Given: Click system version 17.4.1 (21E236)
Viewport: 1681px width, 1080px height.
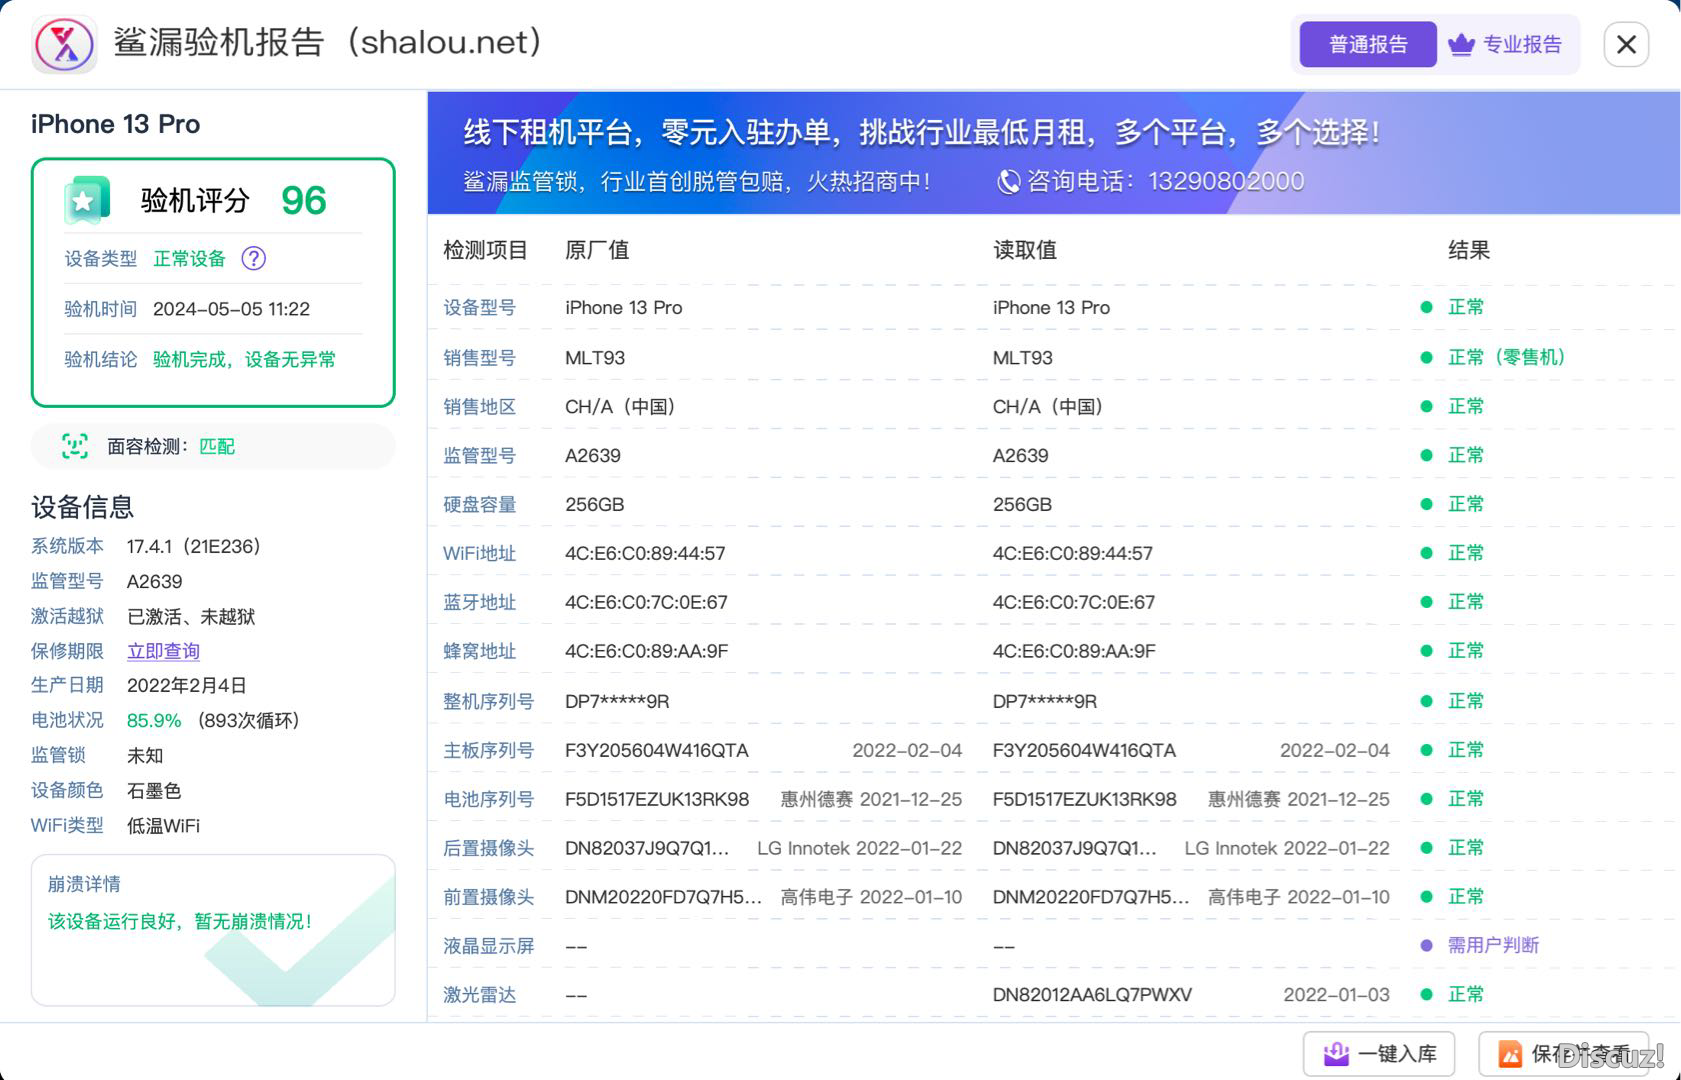Looking at the screenshot, I should (194, 546).
